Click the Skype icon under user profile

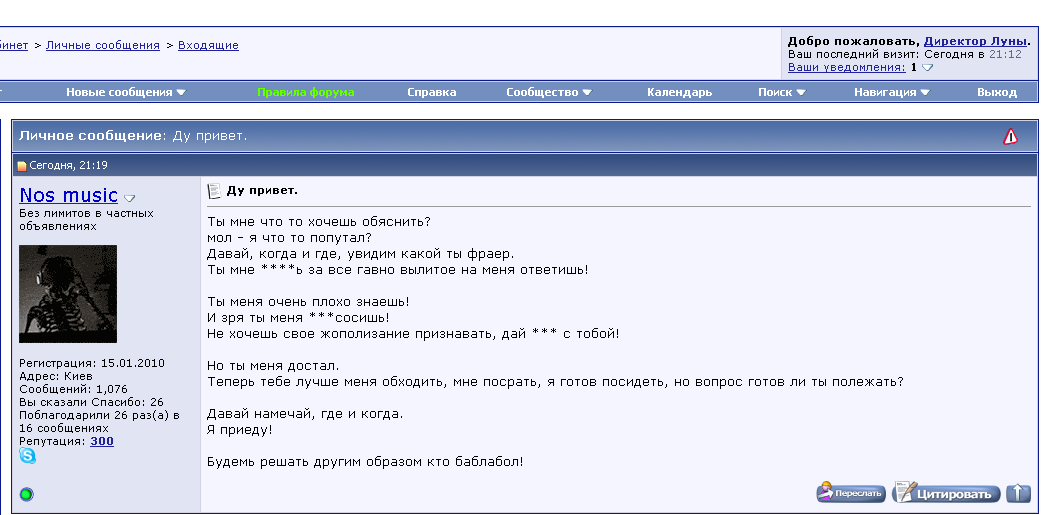(27, 456)
